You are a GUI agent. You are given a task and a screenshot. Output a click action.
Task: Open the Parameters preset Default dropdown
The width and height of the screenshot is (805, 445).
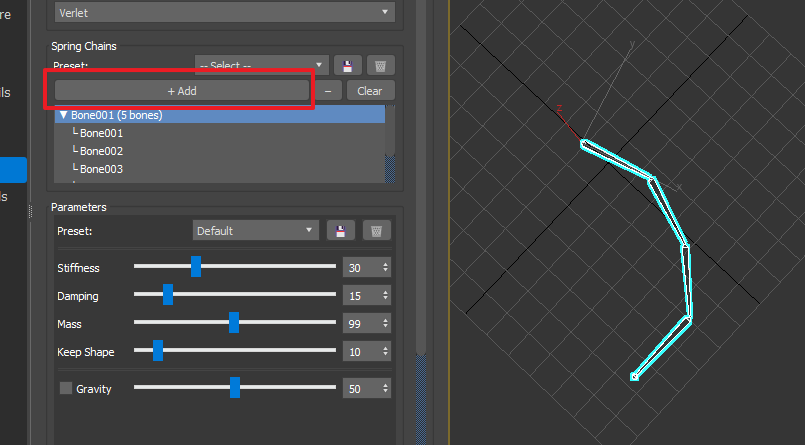255,231
